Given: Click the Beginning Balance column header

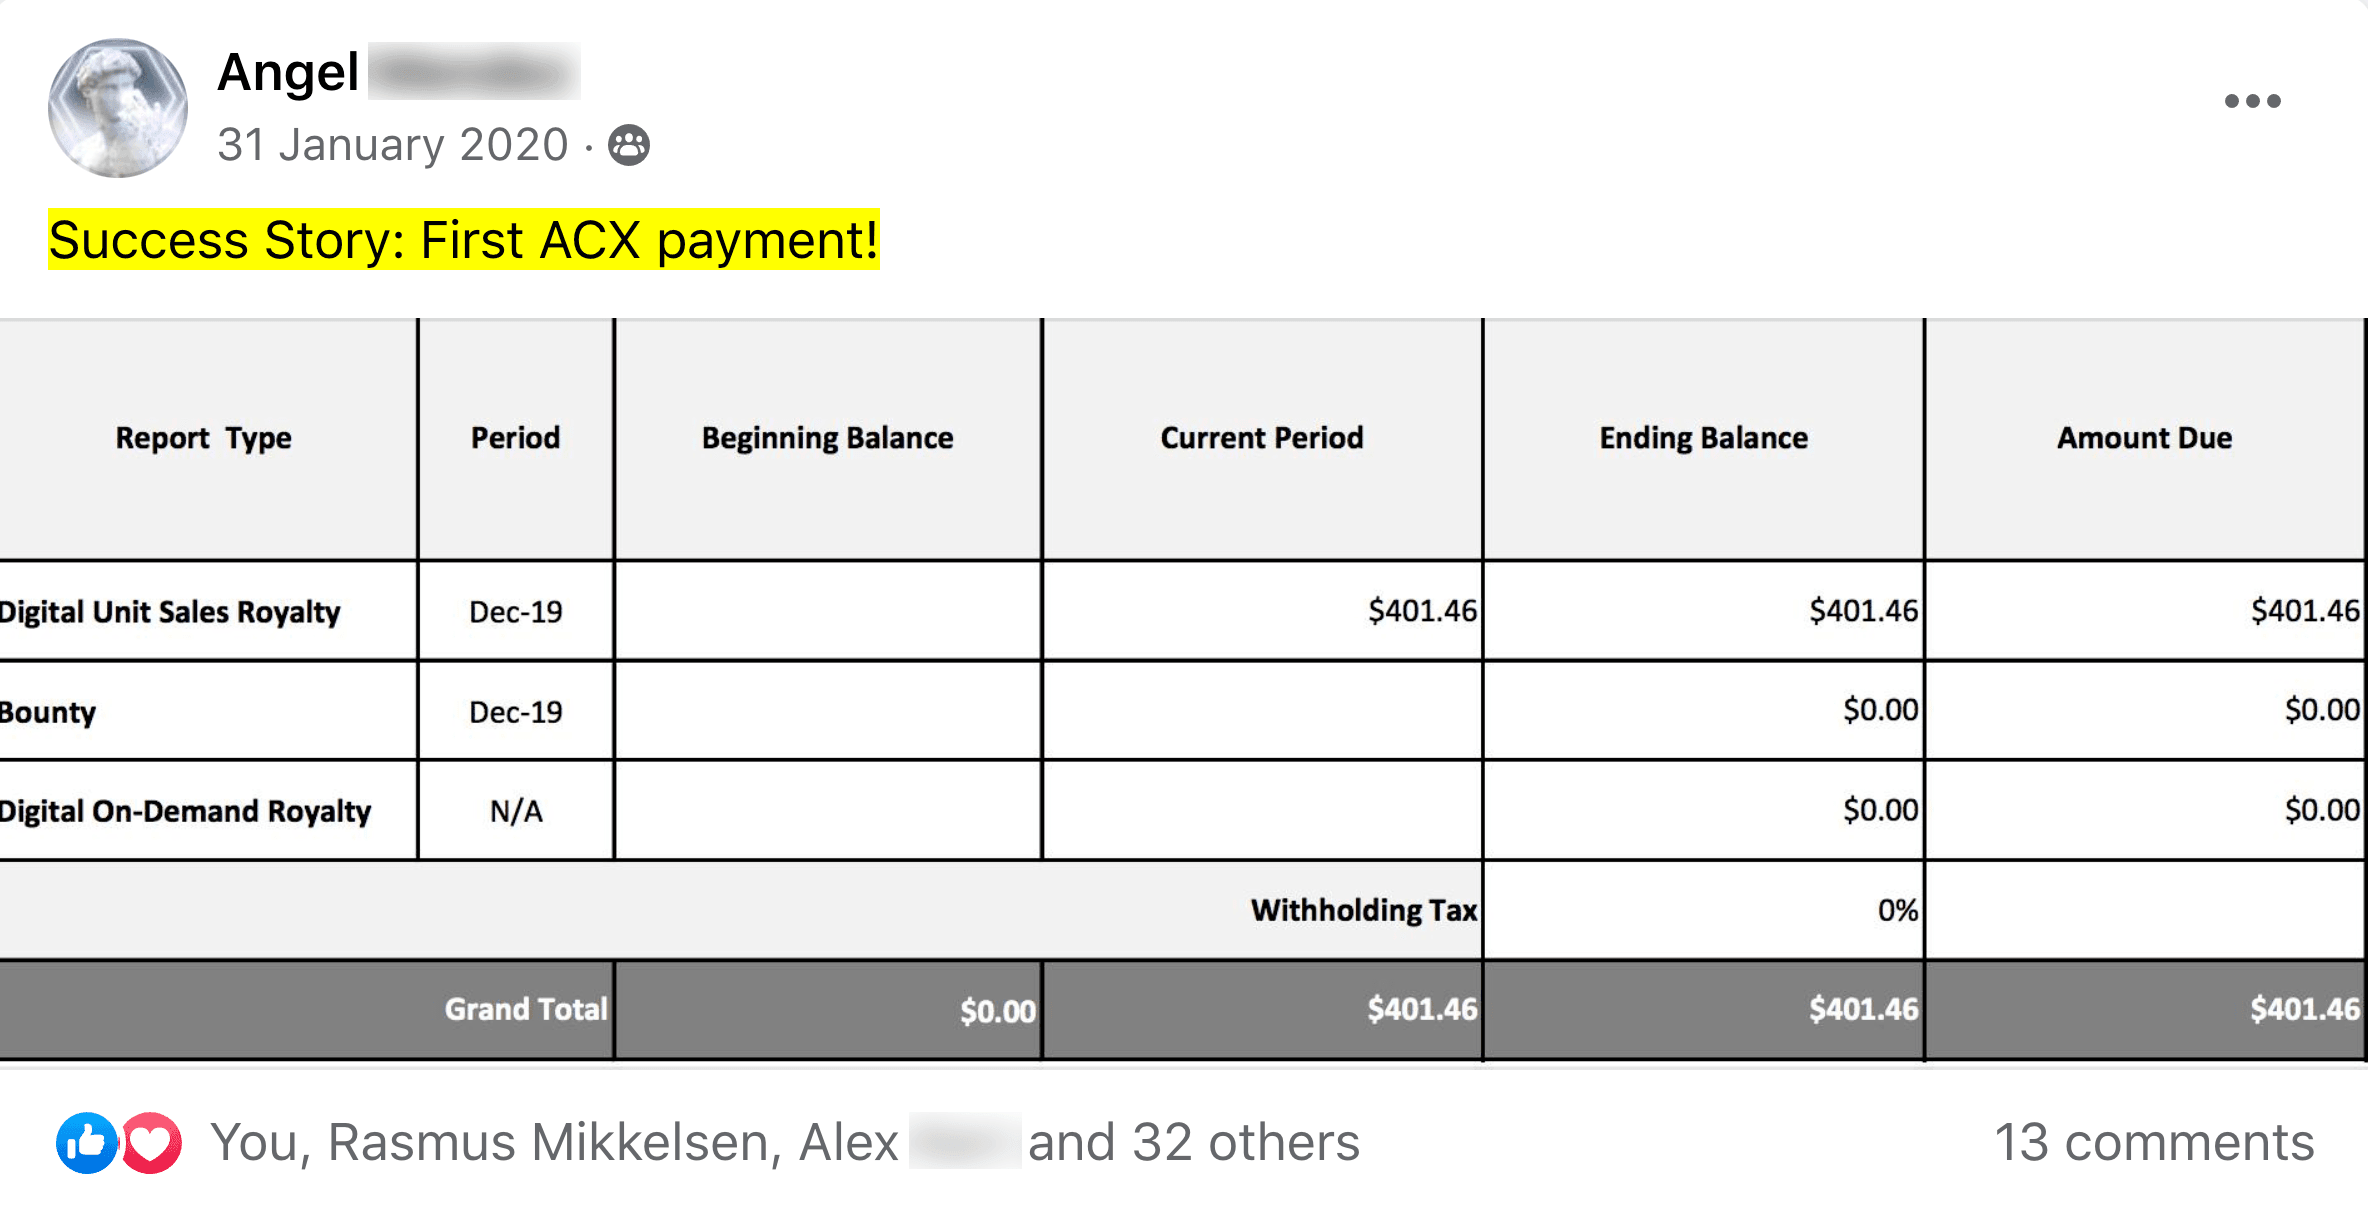Looking at the screenshot, I should 827,438.
